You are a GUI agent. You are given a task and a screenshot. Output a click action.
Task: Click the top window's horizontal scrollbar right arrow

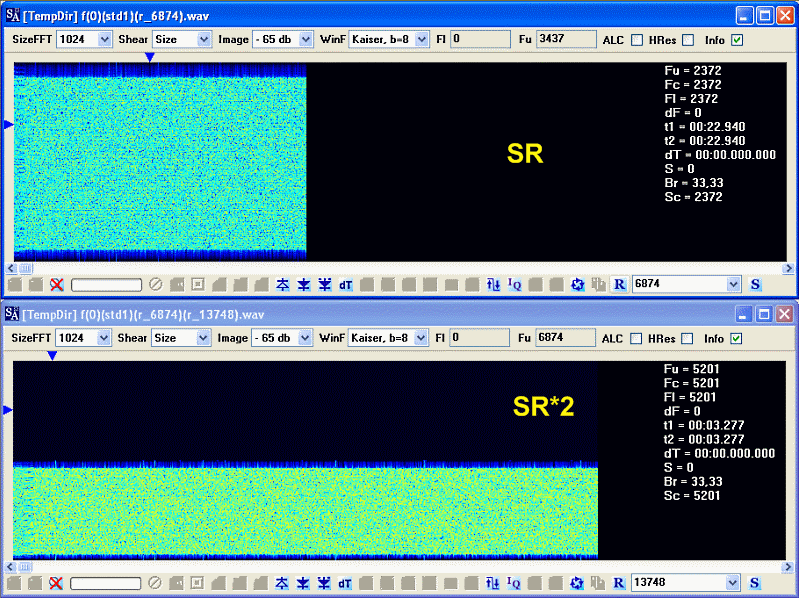789,268
